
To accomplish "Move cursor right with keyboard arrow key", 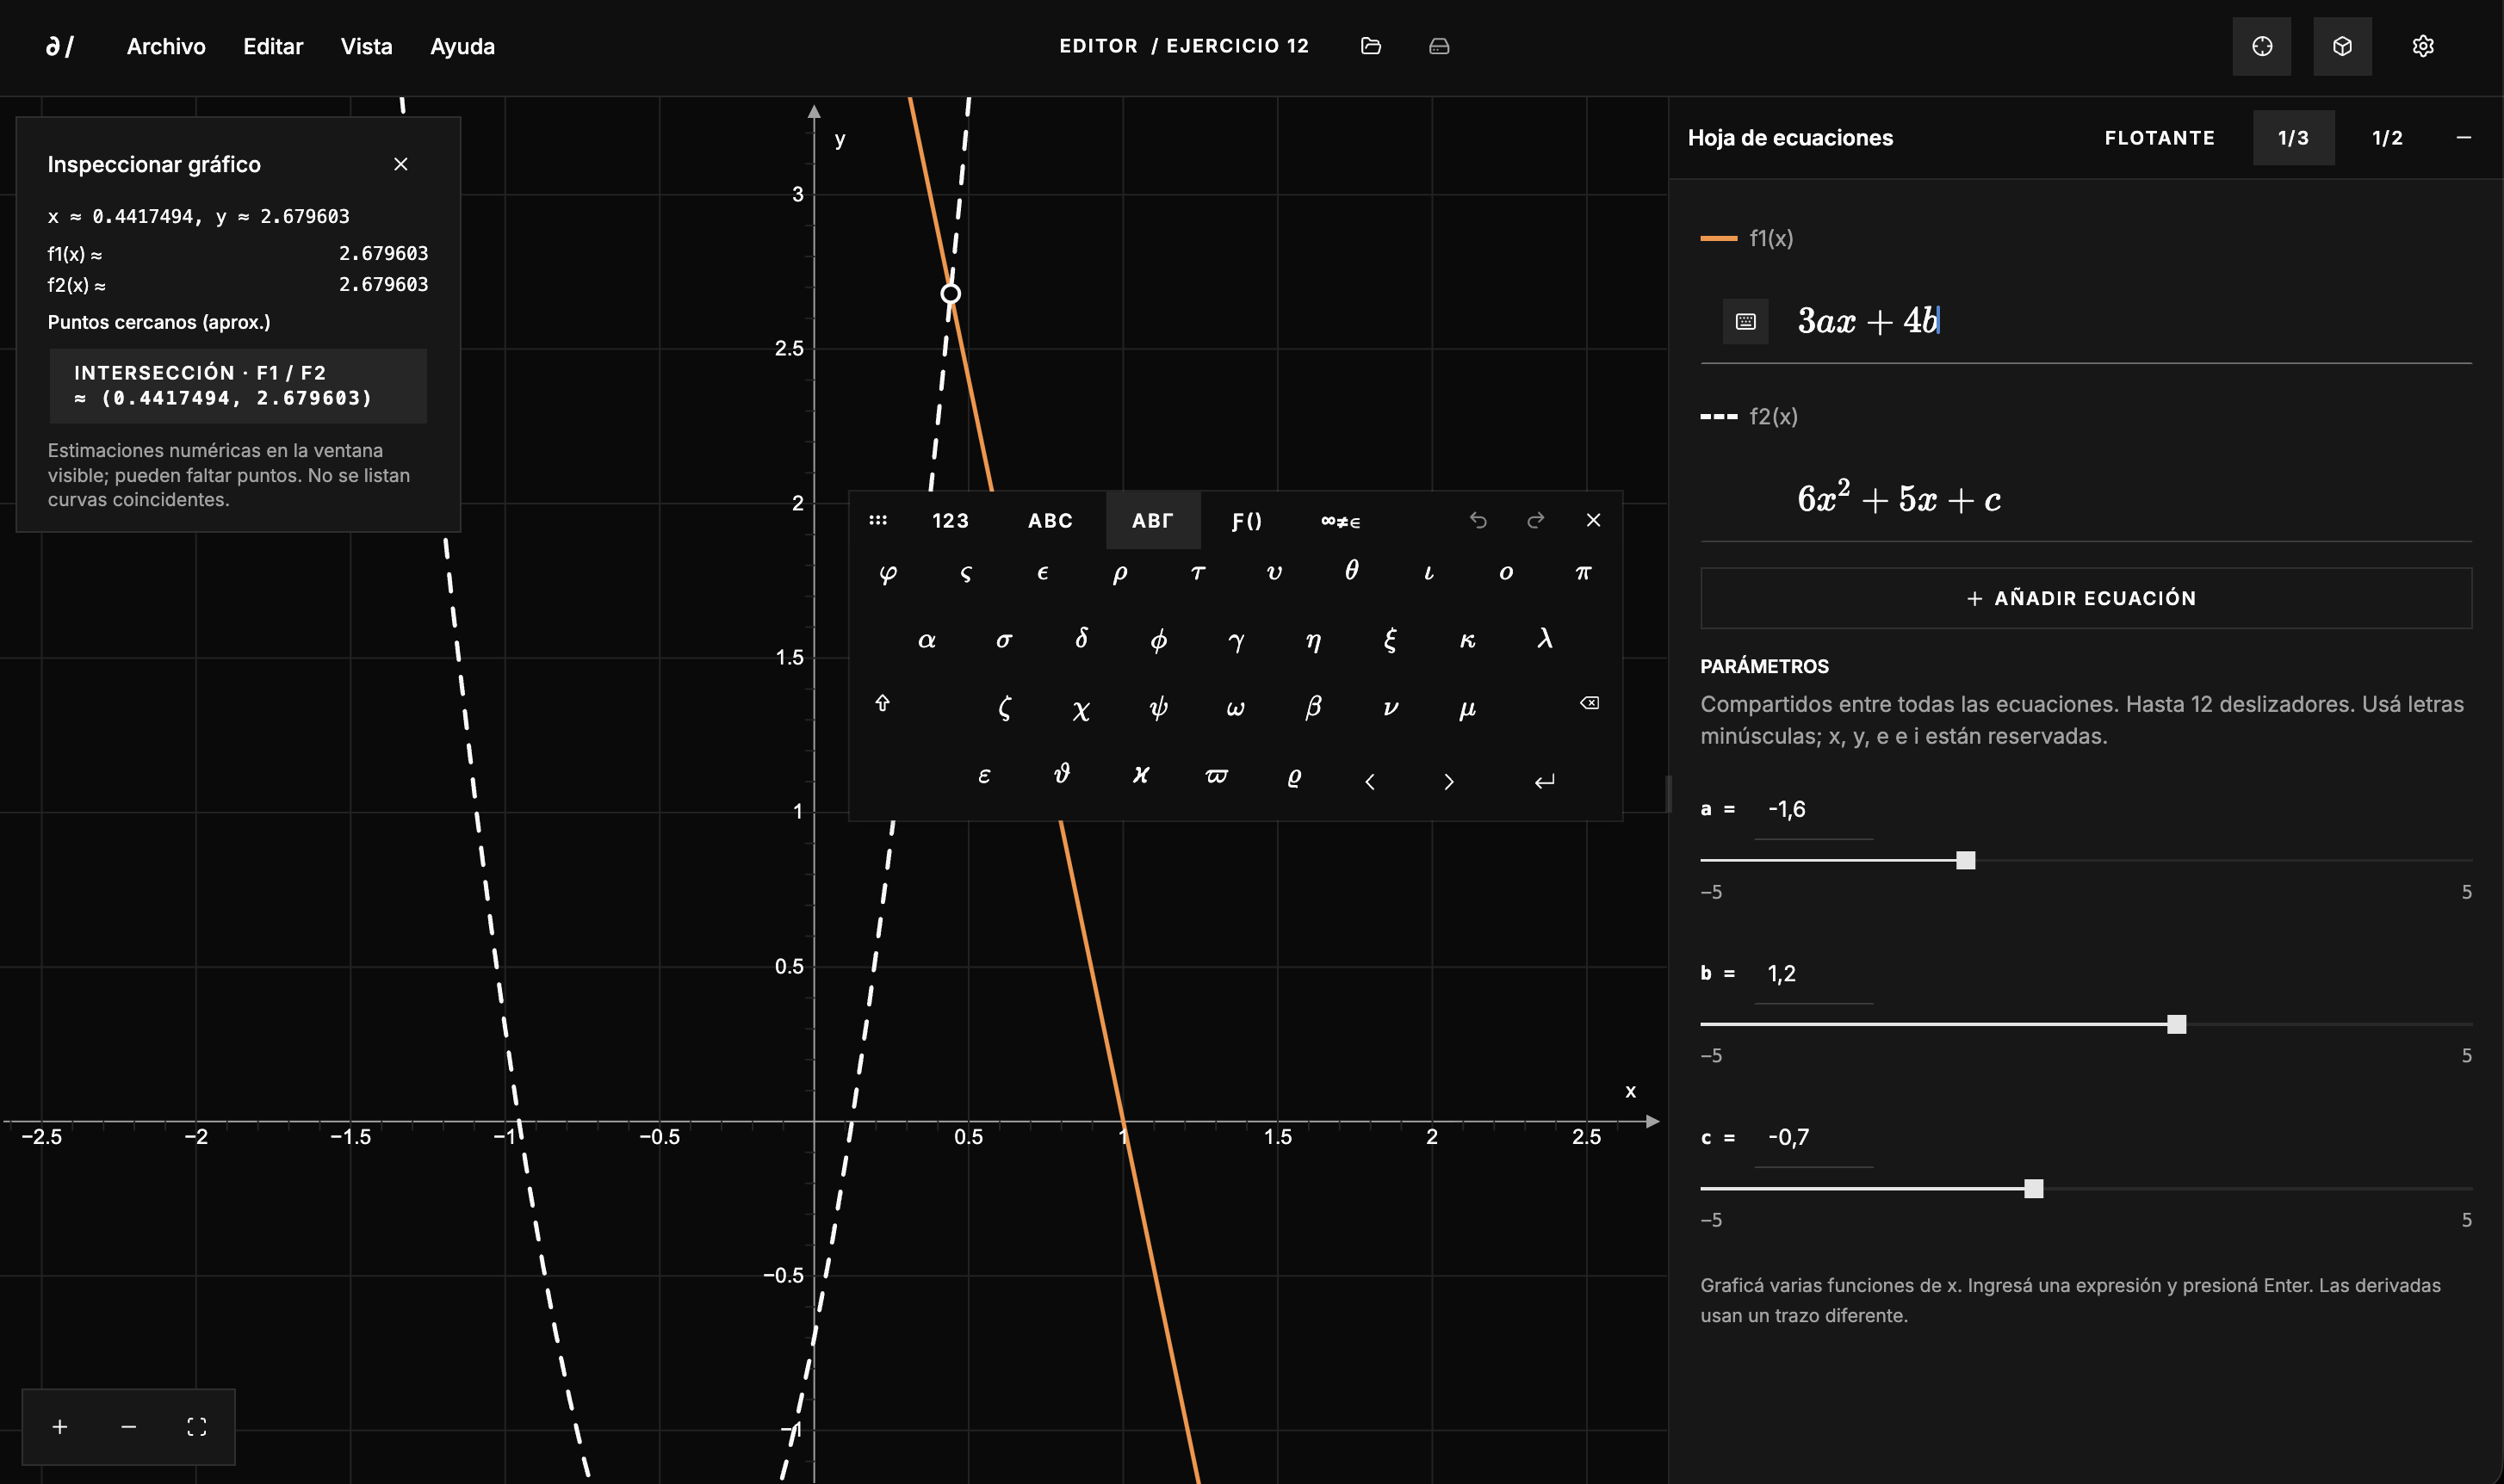I will (x=1448, y=781).
